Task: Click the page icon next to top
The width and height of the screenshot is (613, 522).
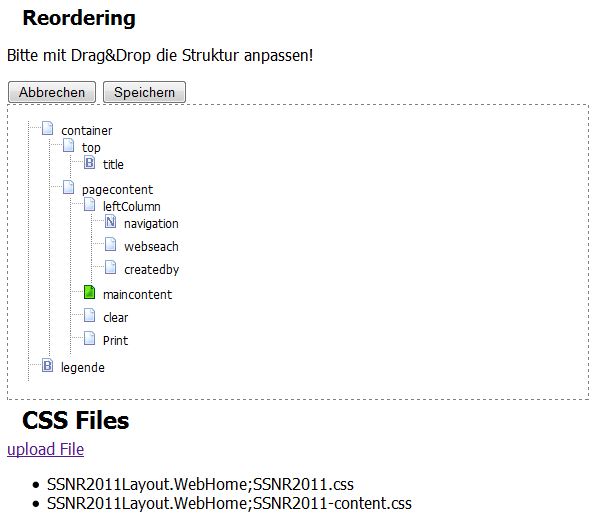Action: (69, 146)
